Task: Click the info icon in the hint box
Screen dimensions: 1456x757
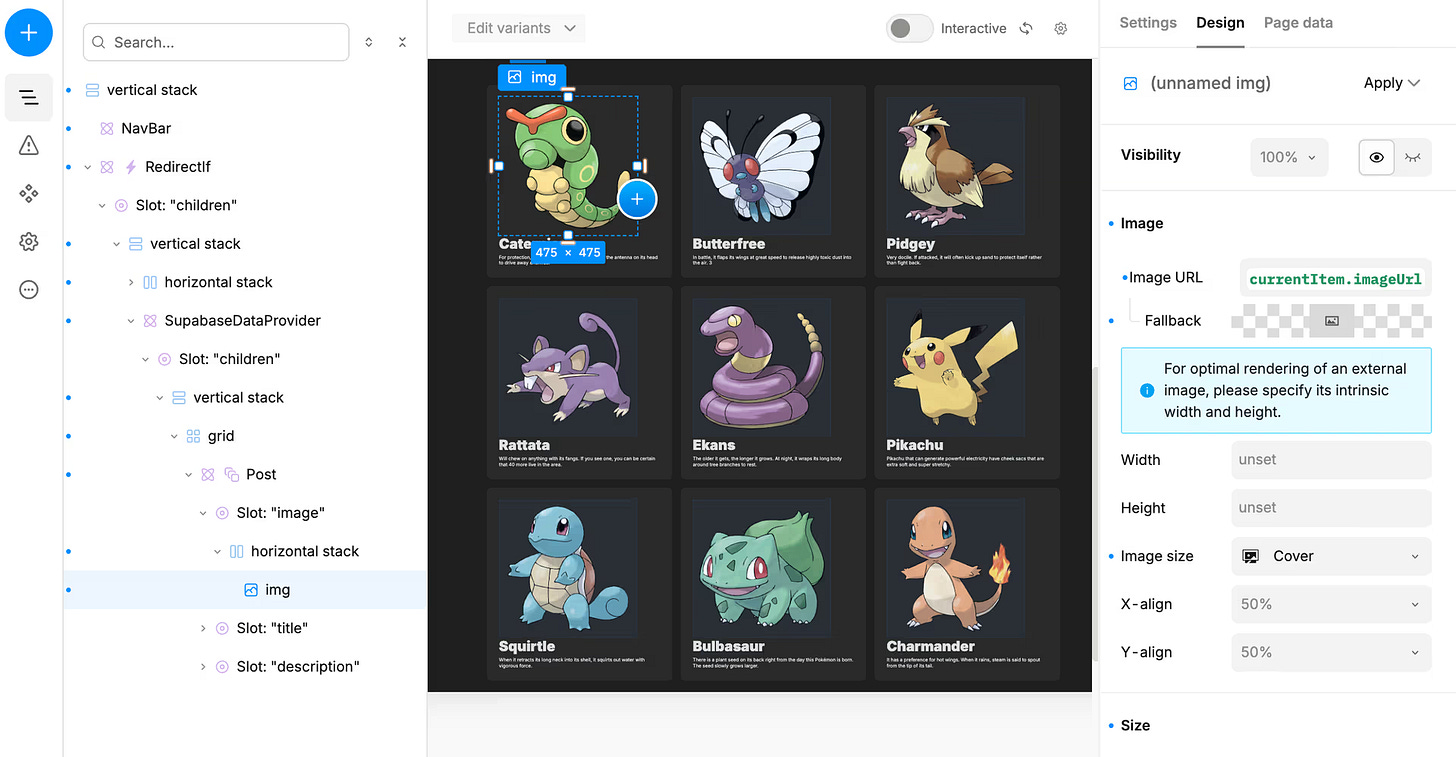Action: coord(1147,390)
